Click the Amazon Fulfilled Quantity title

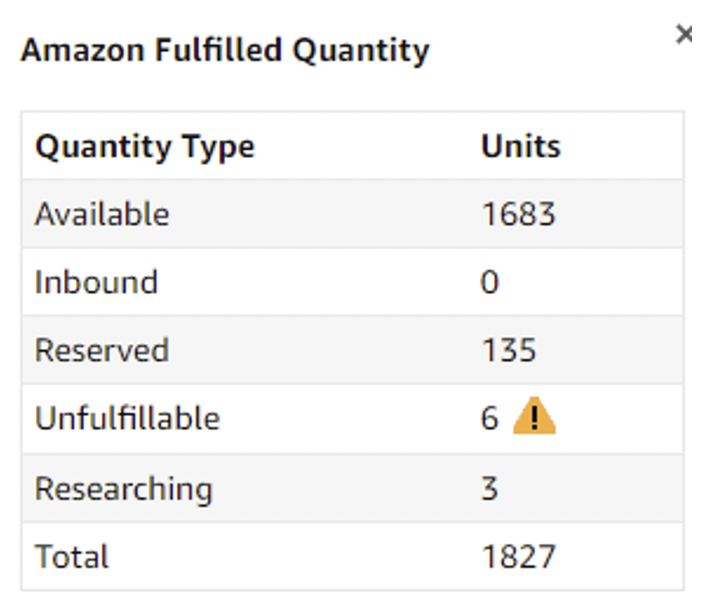pyautogui.click(x=225, y=50)
